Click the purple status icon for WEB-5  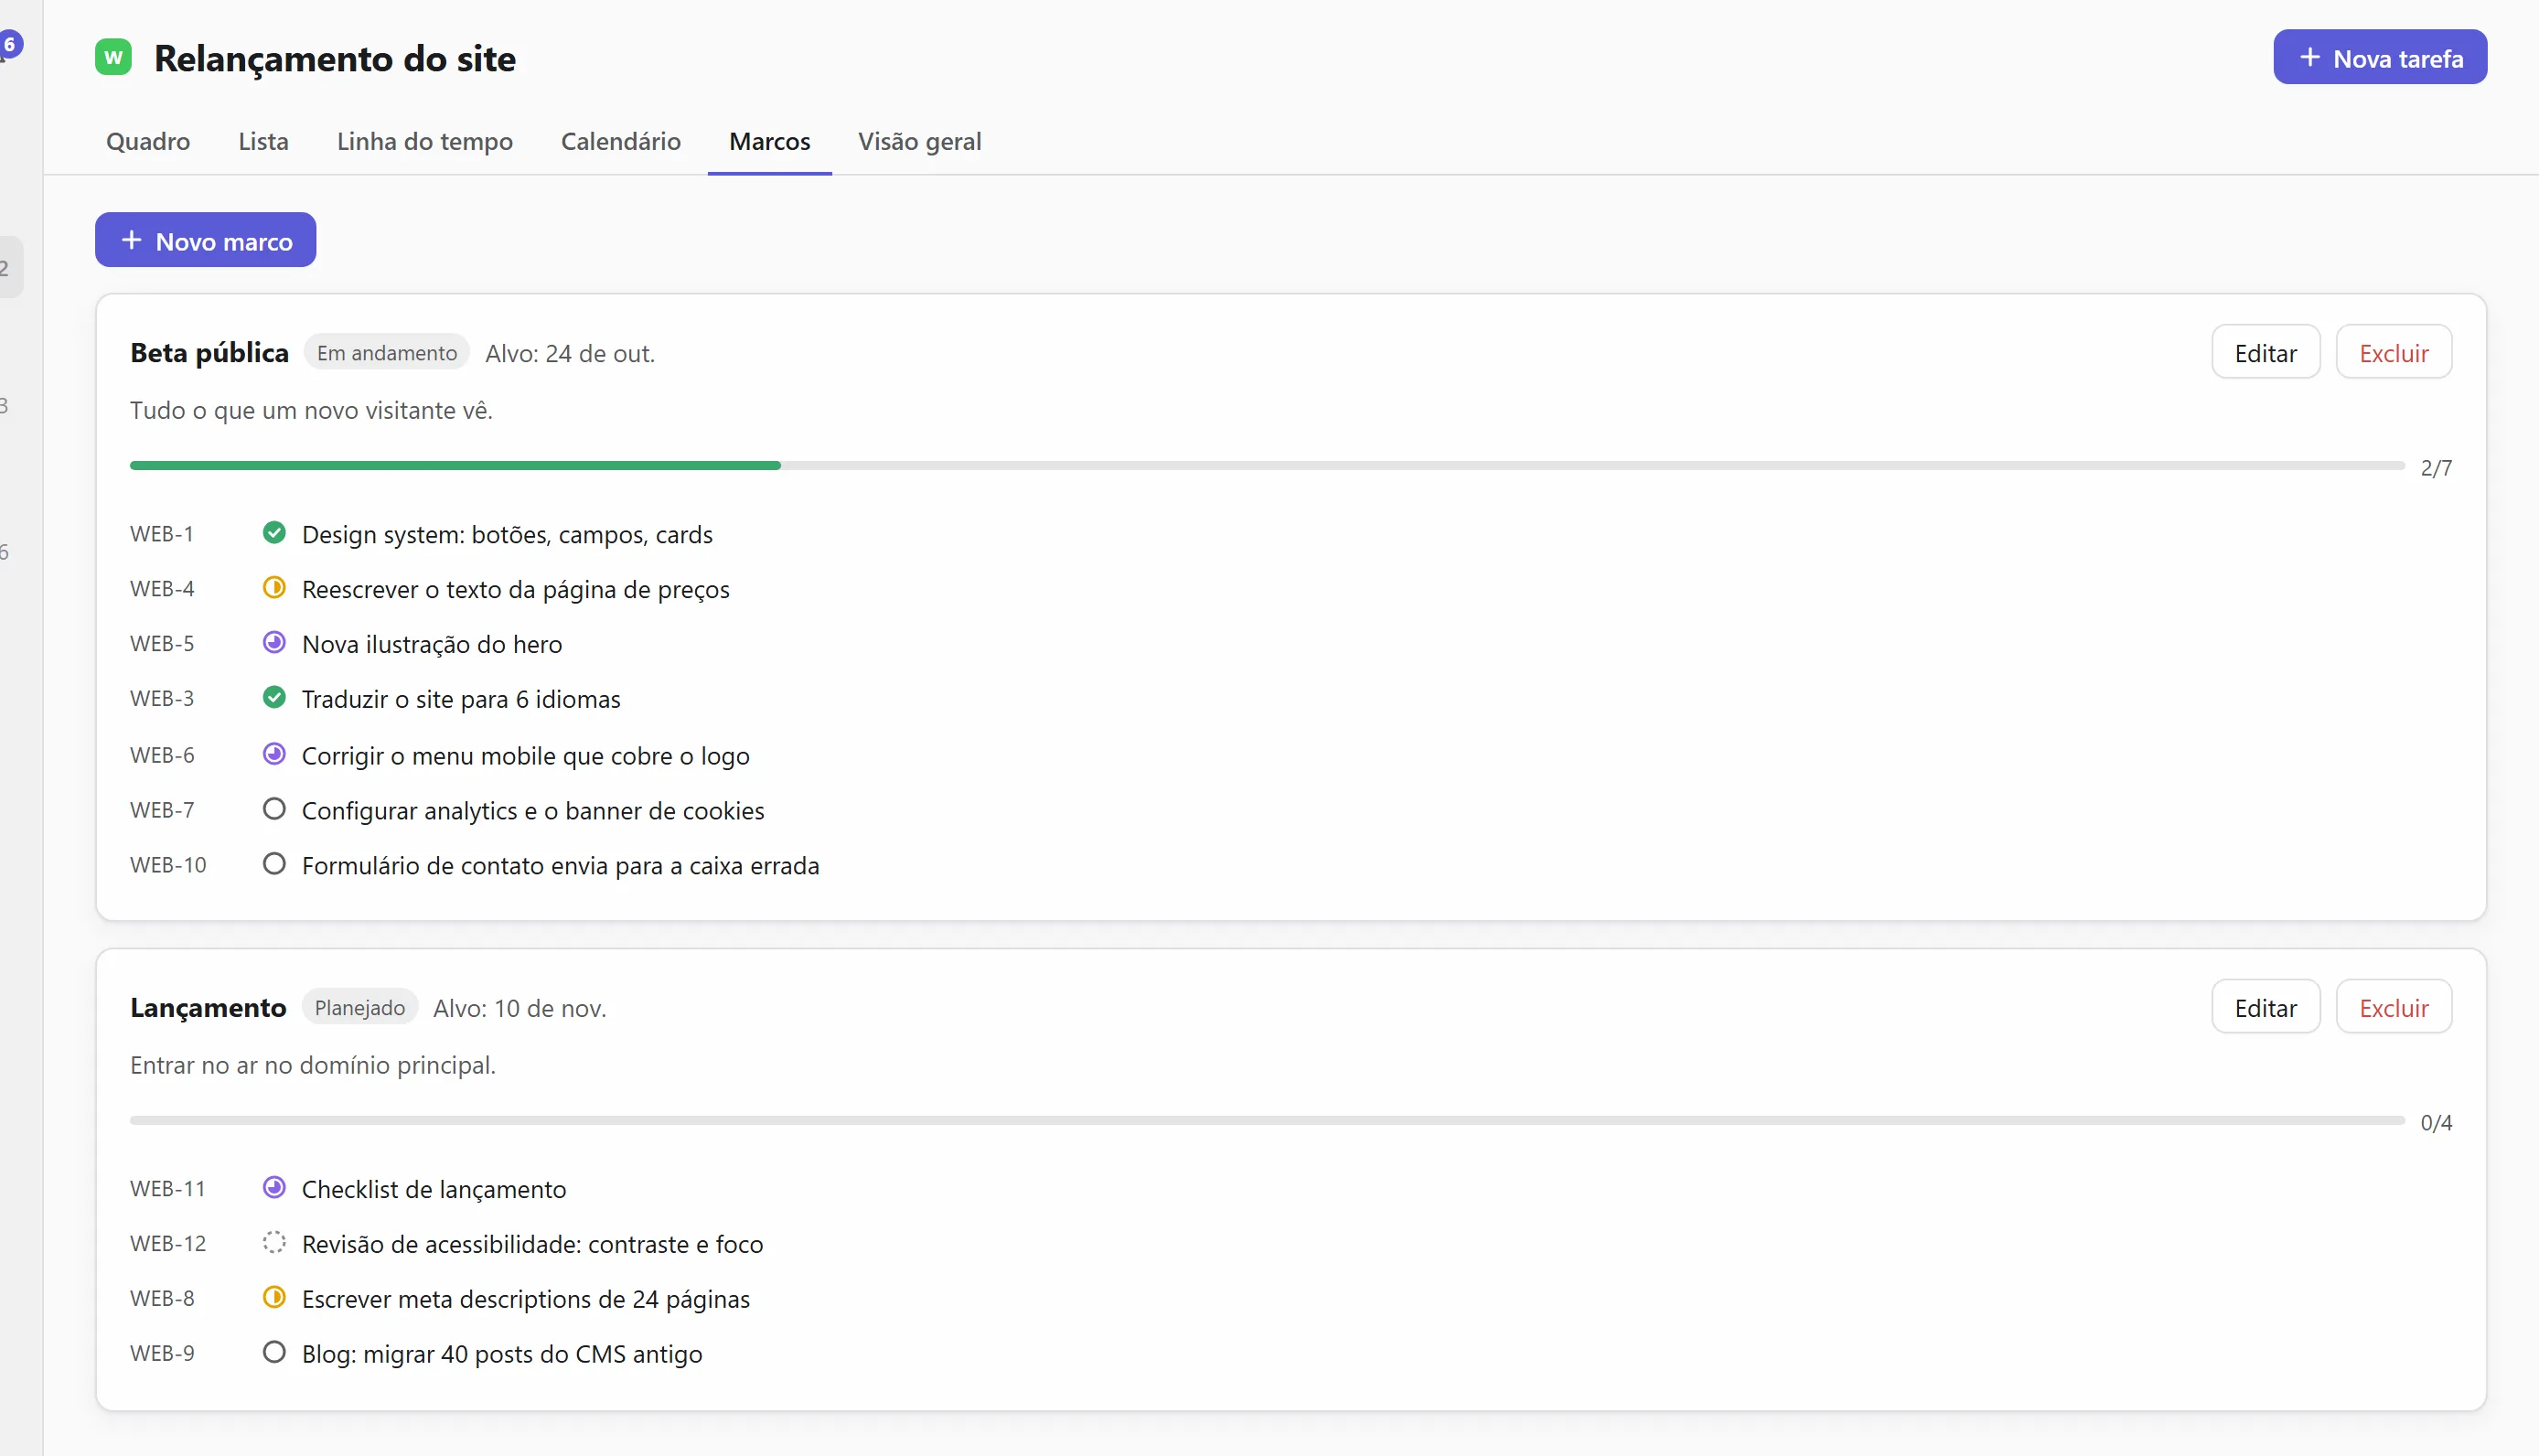coord(274,643)
